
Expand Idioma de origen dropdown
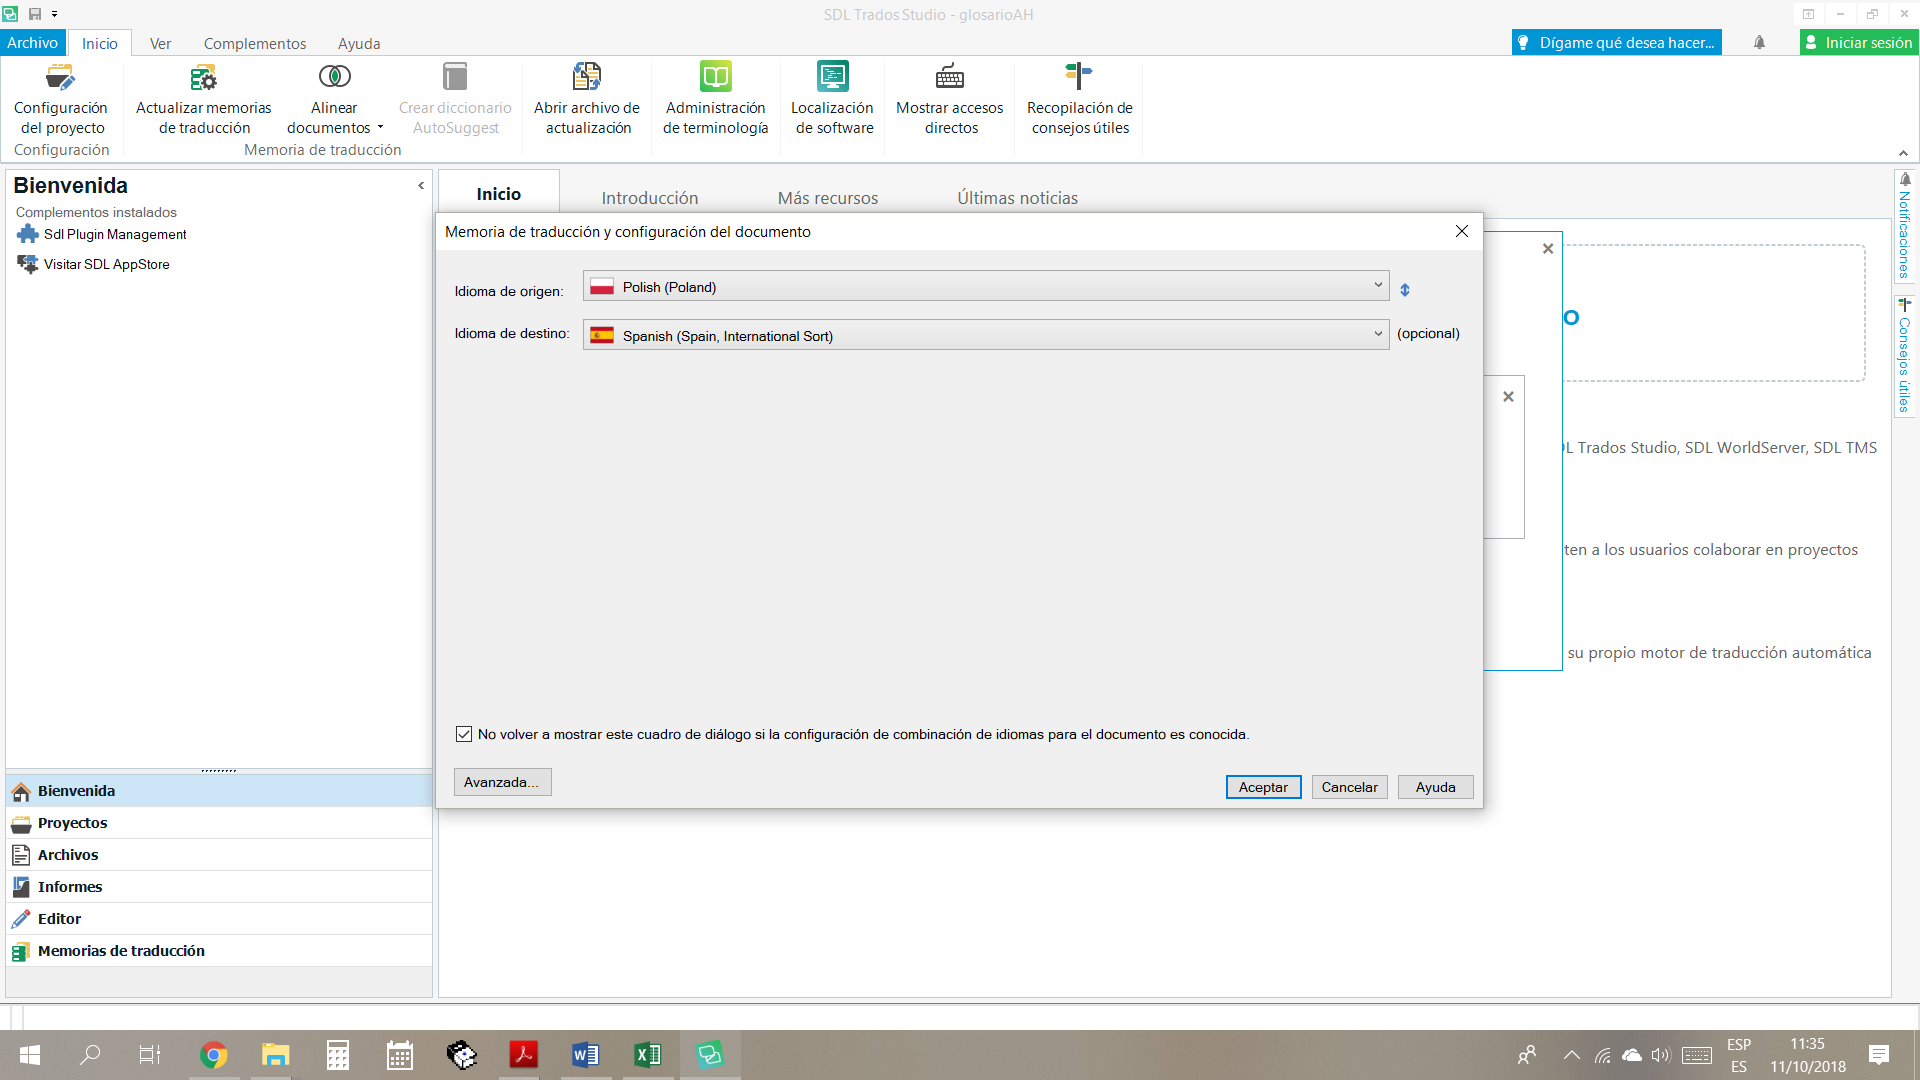1377,286
